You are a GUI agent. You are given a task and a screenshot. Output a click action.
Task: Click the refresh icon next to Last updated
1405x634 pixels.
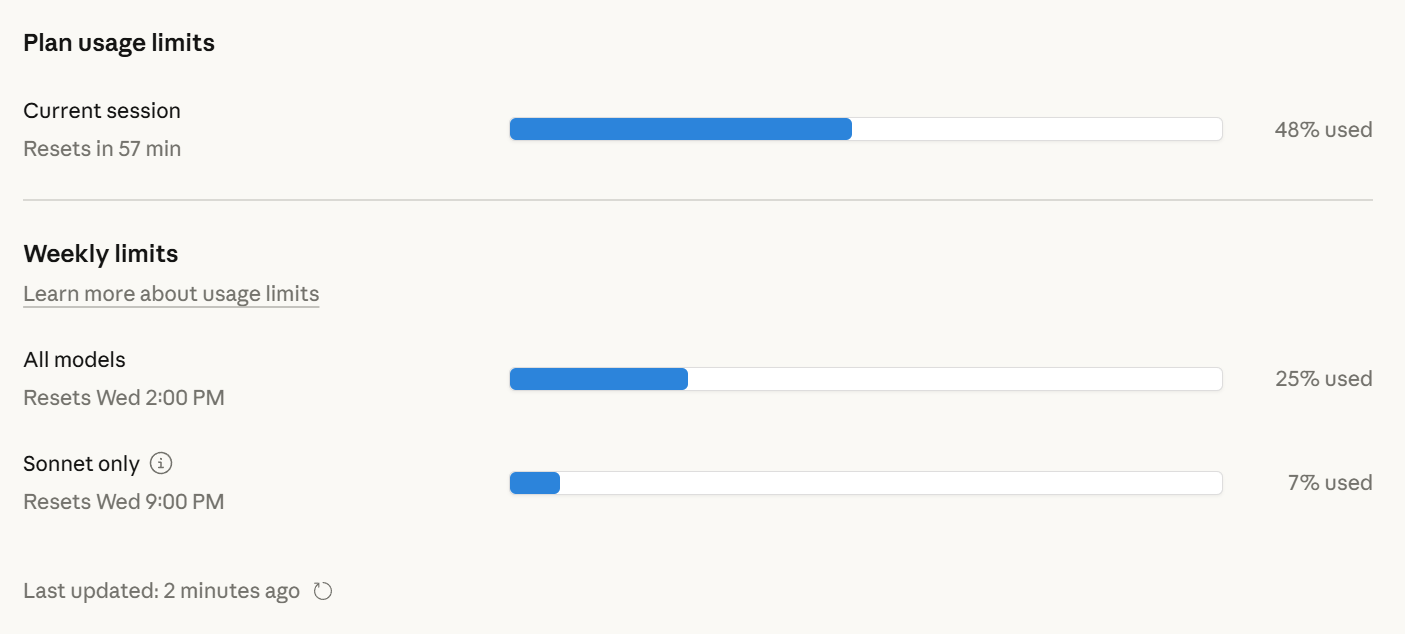[323, 591]
